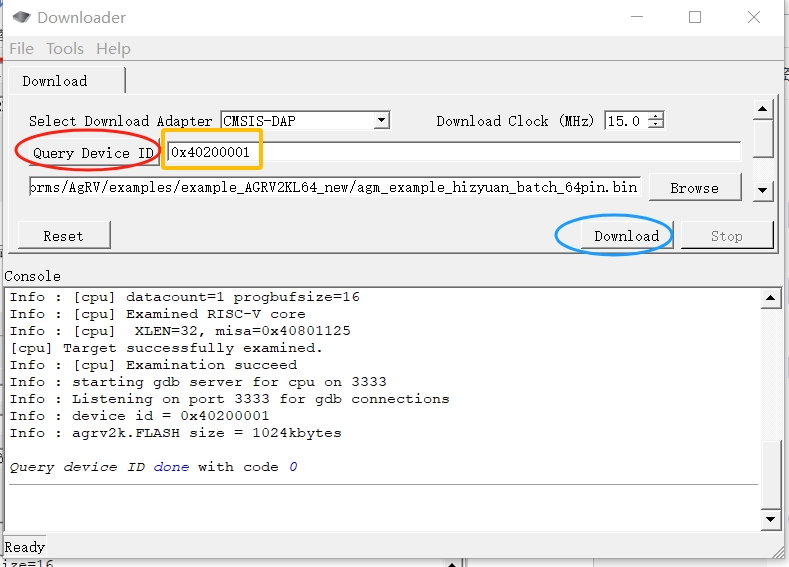The image size is (789, 567).
Task: Open the Tools menu
Action: pos(65,49)
